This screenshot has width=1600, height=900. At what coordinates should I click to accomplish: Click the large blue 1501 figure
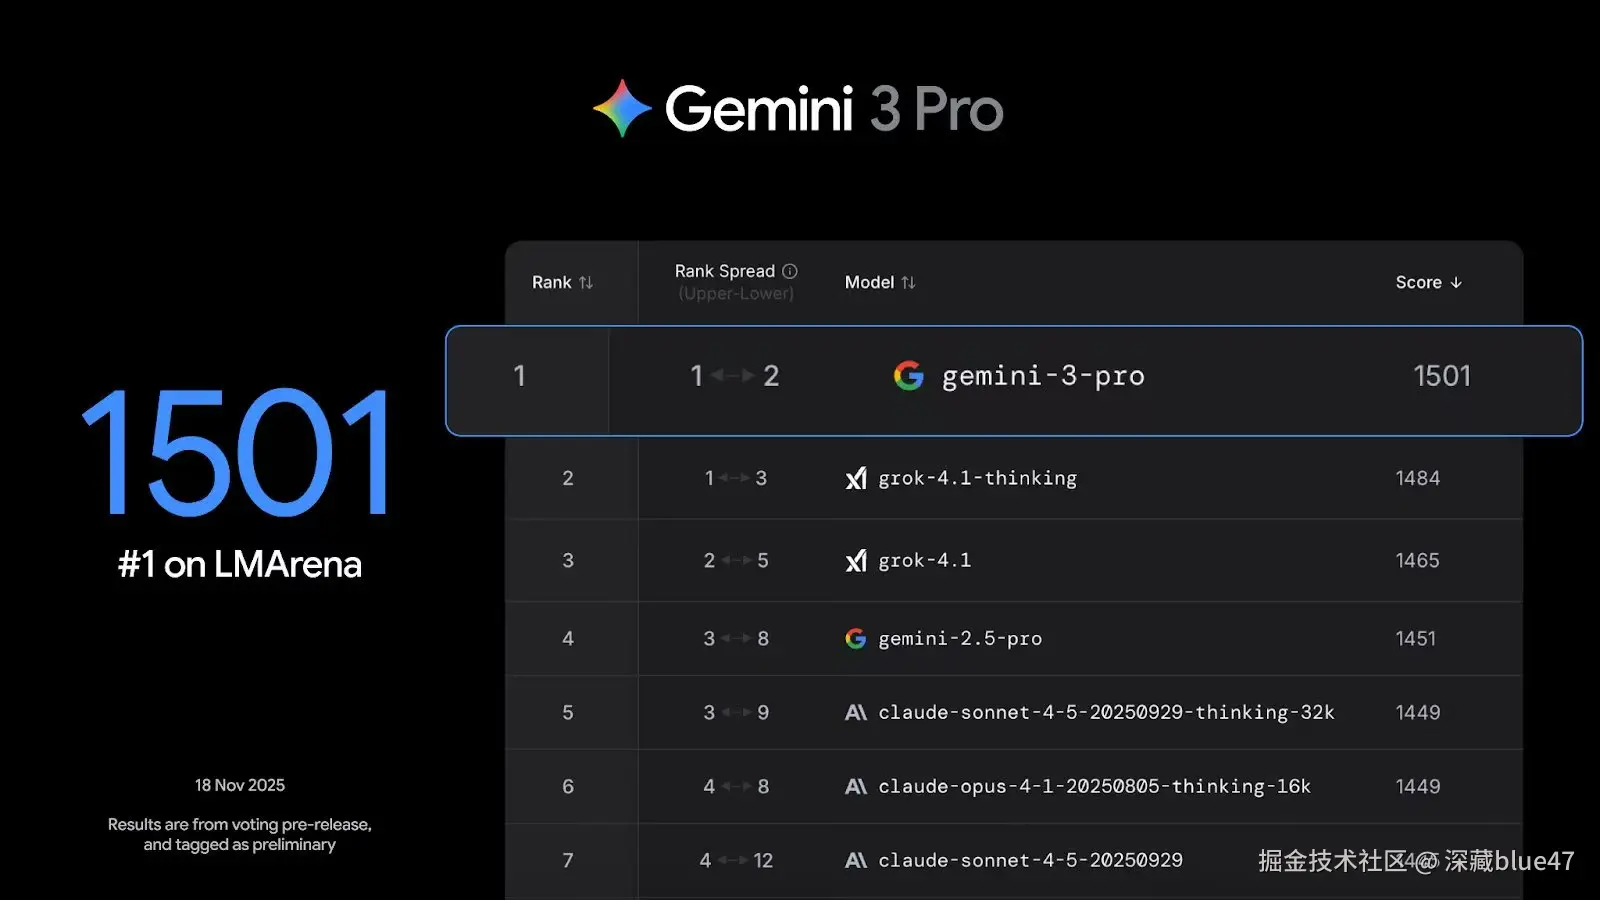(237, 452)
